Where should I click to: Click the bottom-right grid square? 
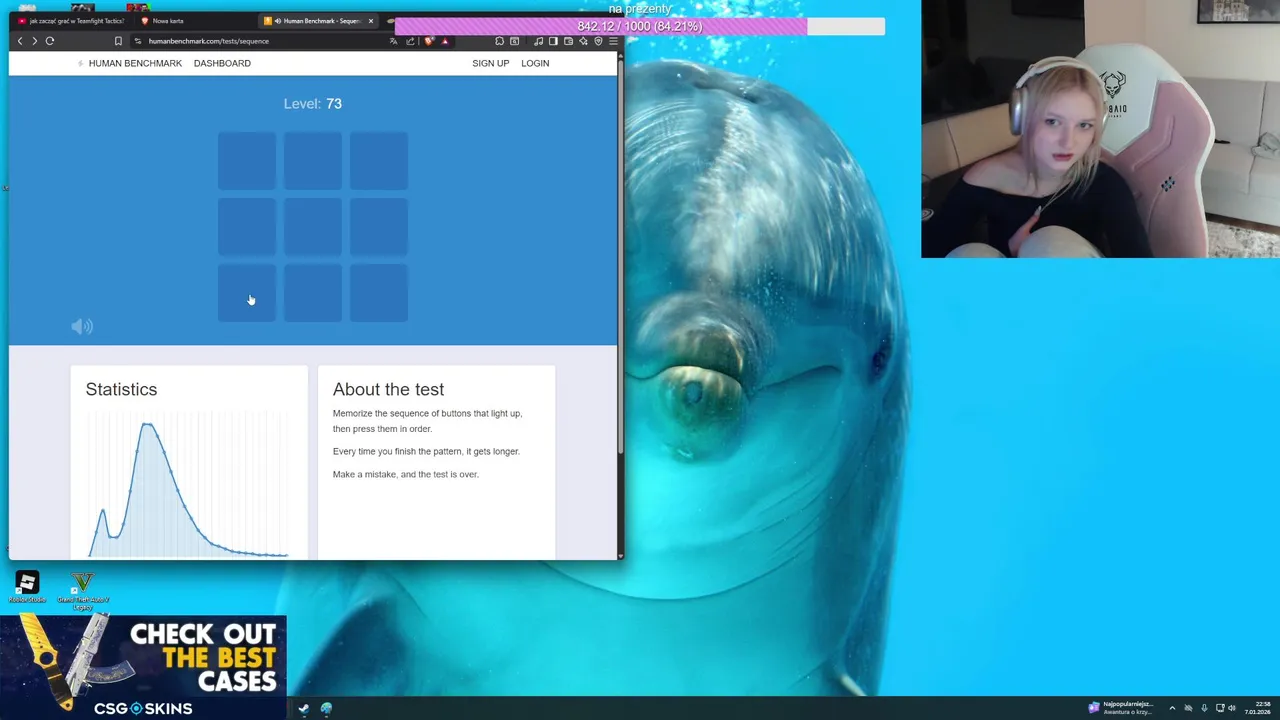(379, 293)
